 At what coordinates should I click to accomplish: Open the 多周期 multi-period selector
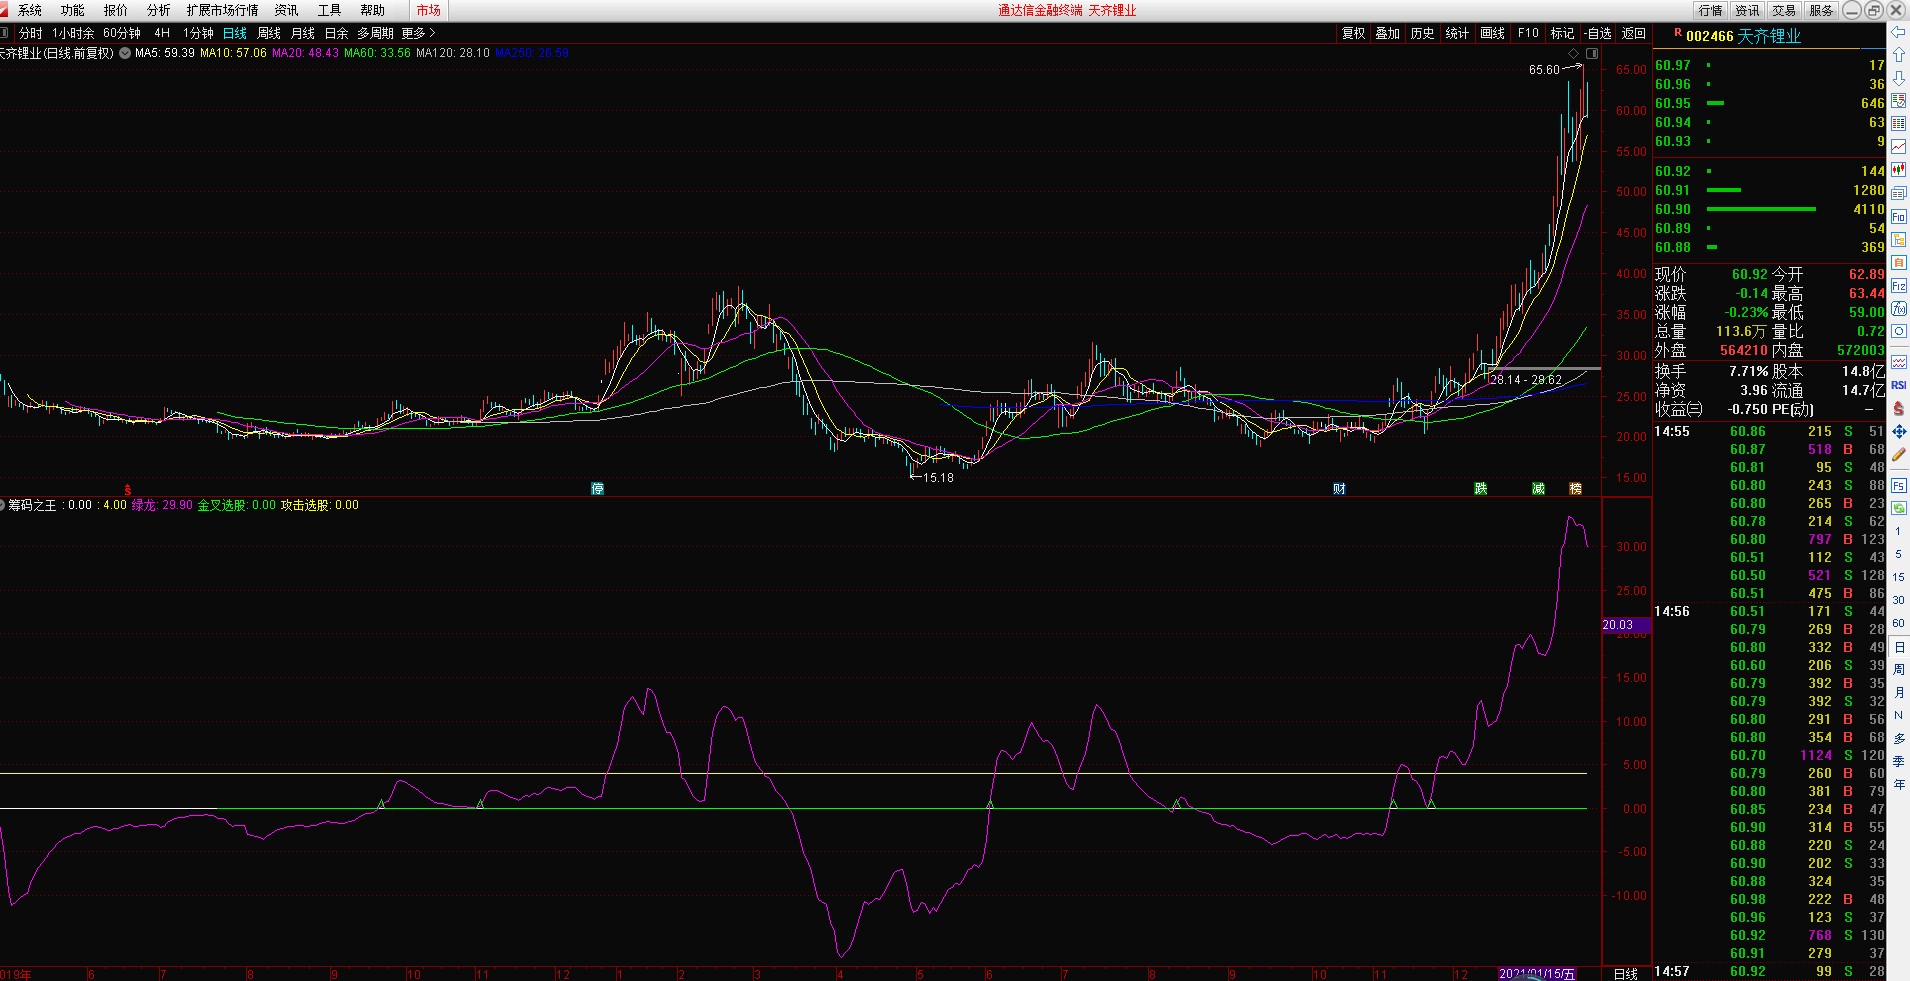pos(375,33)
